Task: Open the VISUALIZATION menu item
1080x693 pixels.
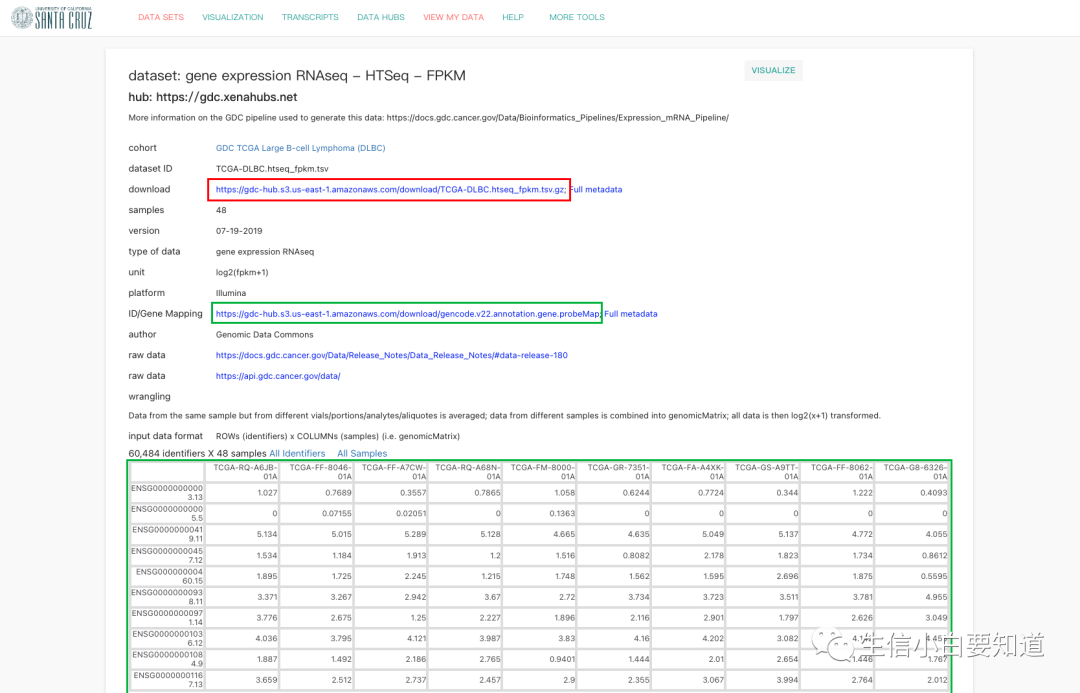Action: 233,17
